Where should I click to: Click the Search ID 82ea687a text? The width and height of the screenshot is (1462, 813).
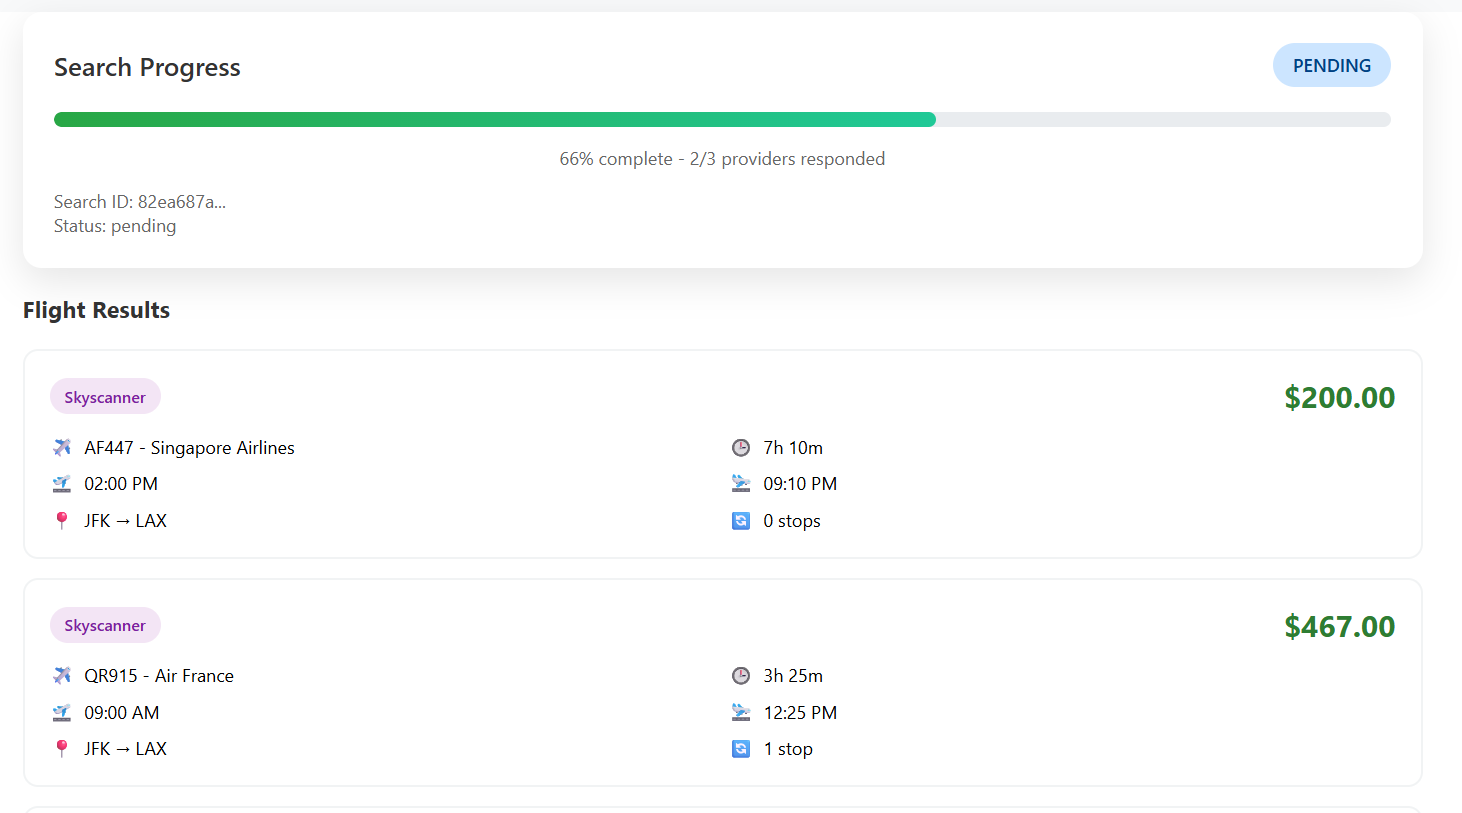(x=140, y=201)
